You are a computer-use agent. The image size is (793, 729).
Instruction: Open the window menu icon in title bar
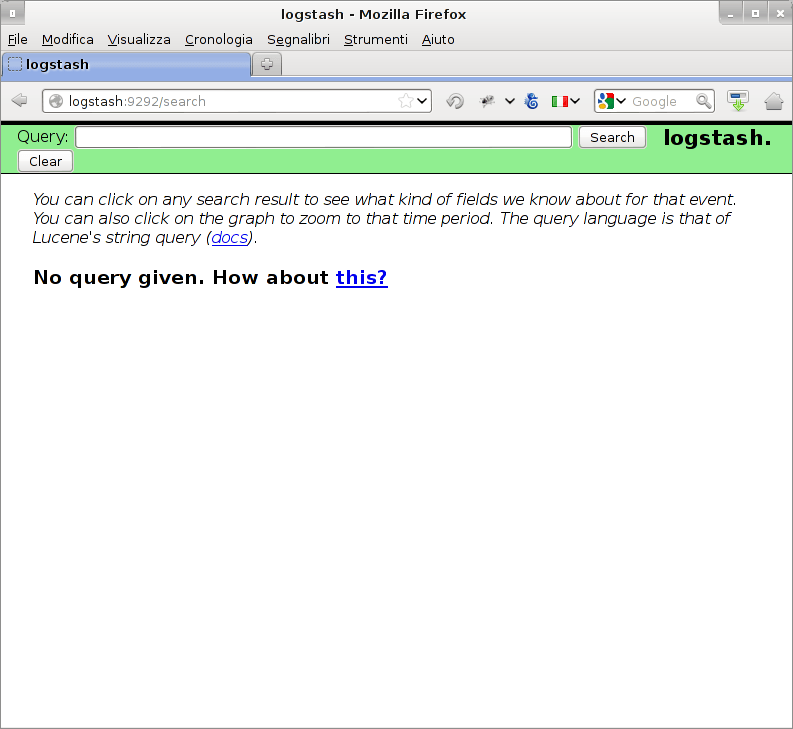13,14
